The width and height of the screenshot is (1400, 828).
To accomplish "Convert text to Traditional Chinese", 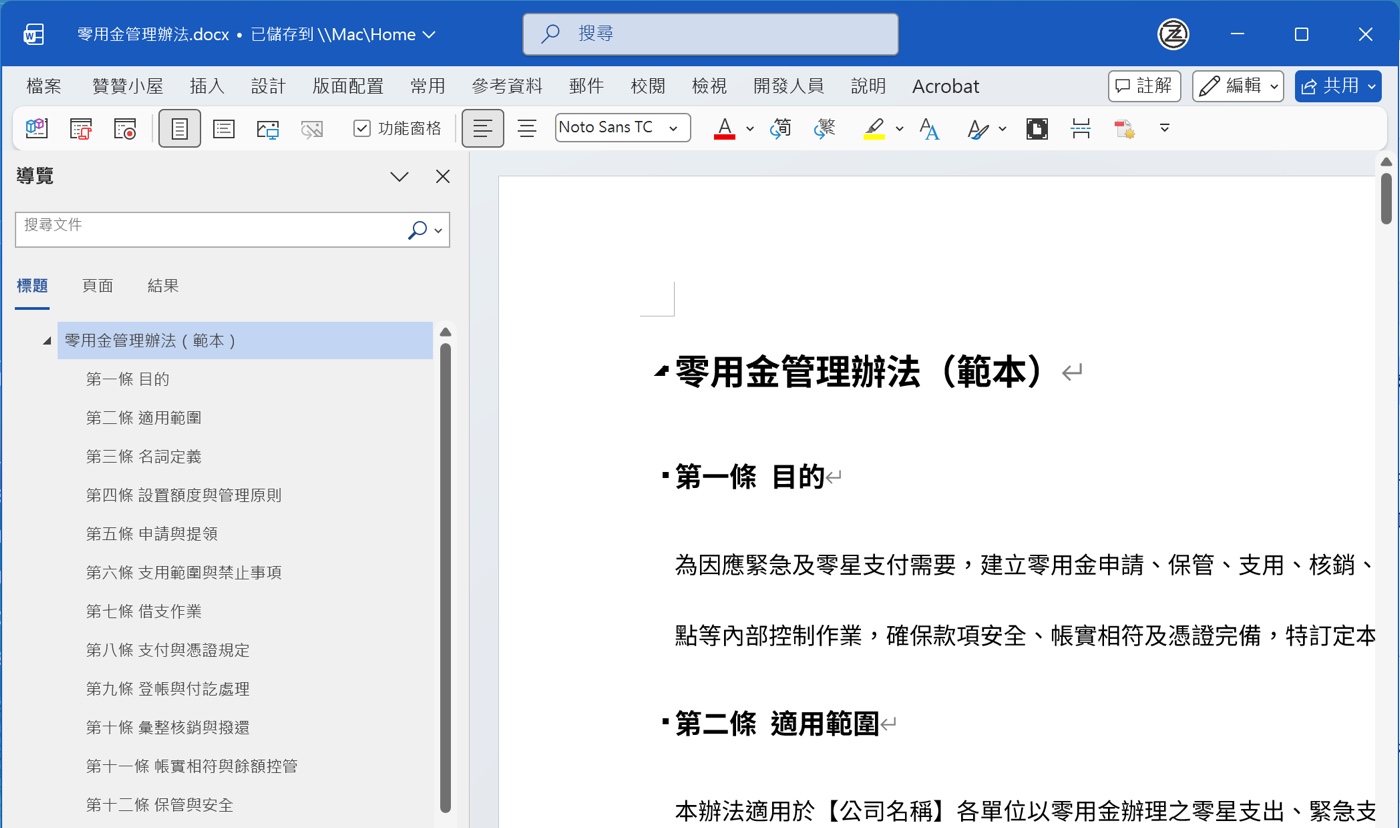I will [x=825, y=128].
